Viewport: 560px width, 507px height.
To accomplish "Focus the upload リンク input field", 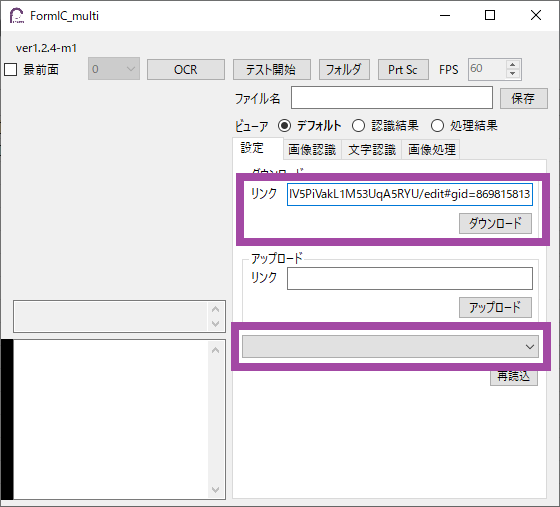I will (410, 278).
